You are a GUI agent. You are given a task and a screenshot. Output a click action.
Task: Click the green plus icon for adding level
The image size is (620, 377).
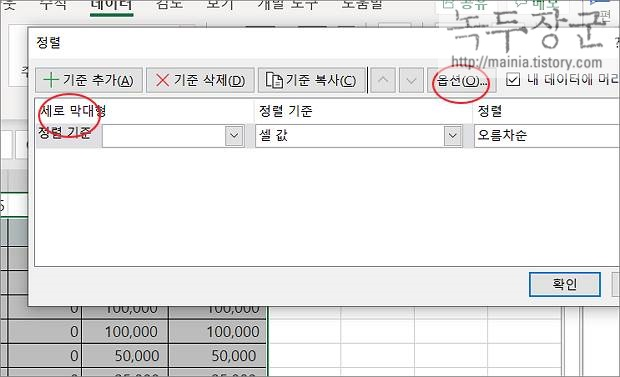51,80
